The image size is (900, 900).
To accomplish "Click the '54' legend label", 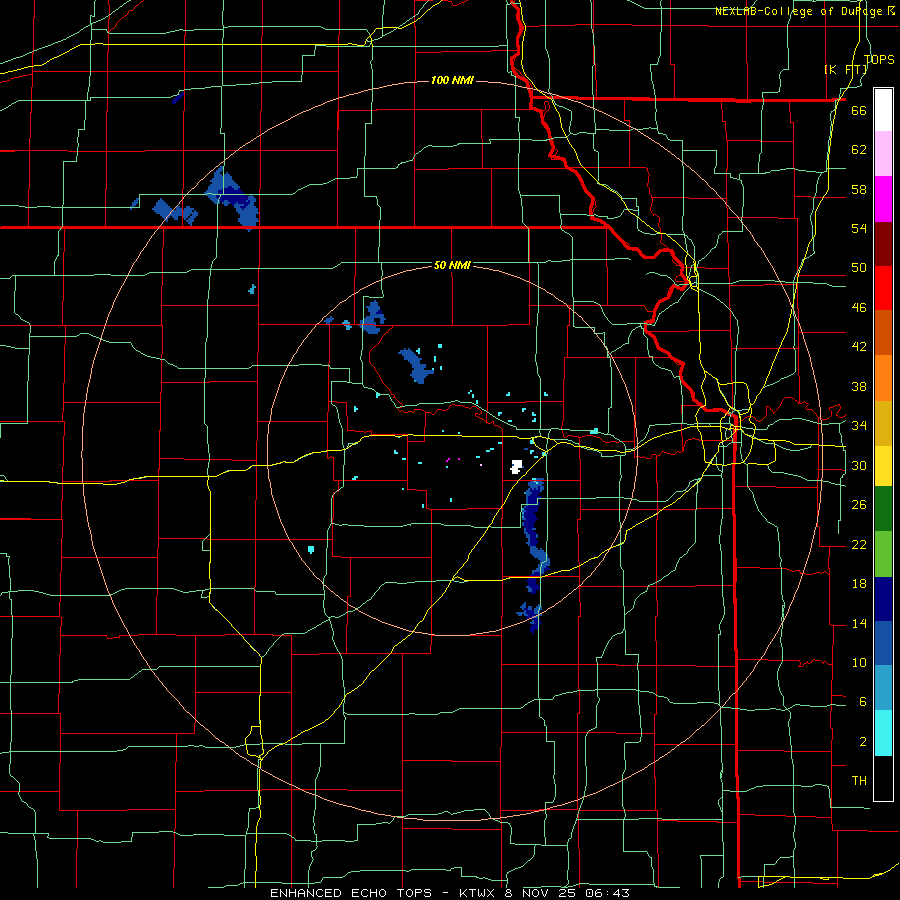I will tap(859, 228).
